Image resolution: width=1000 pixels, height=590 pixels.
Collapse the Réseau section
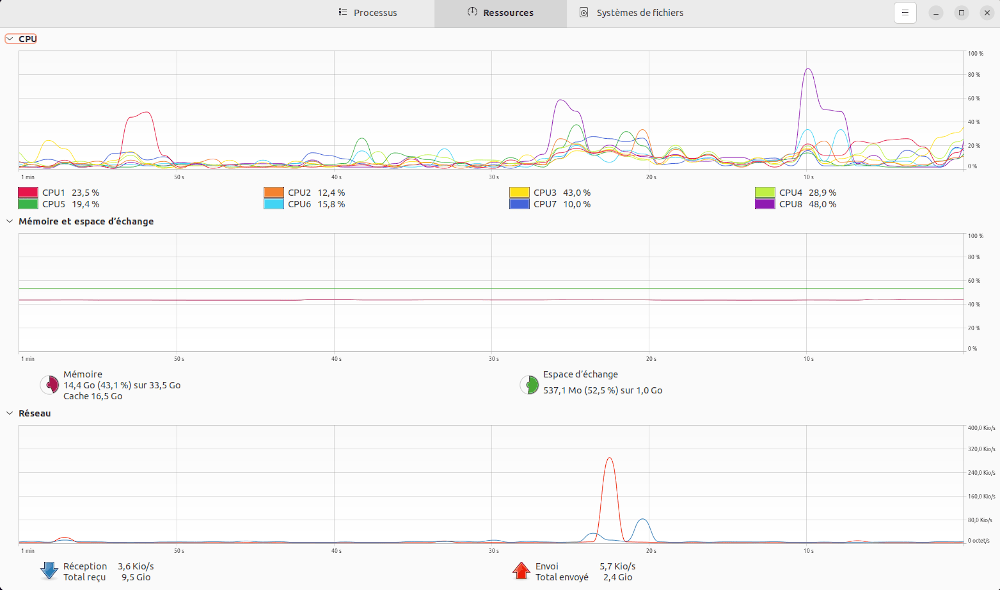pos(10,413)
